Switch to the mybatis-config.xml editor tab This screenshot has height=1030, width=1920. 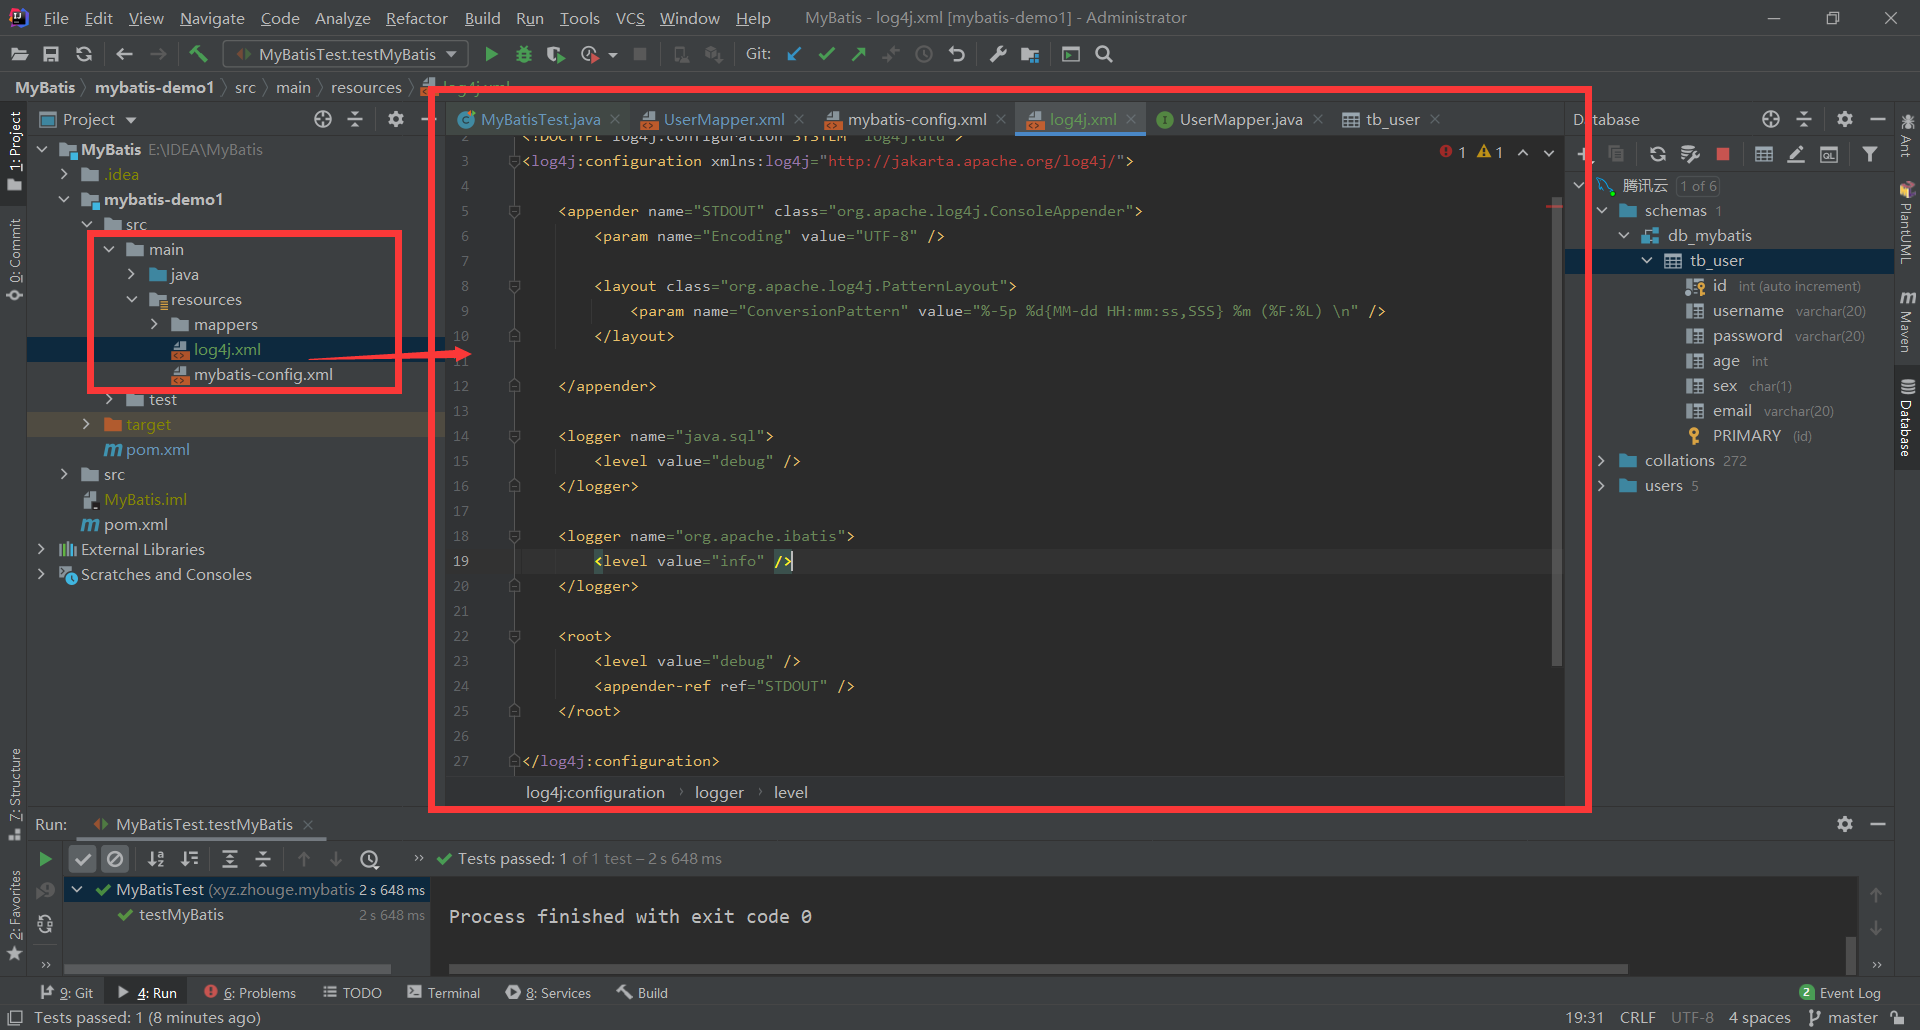coord(917,119)
